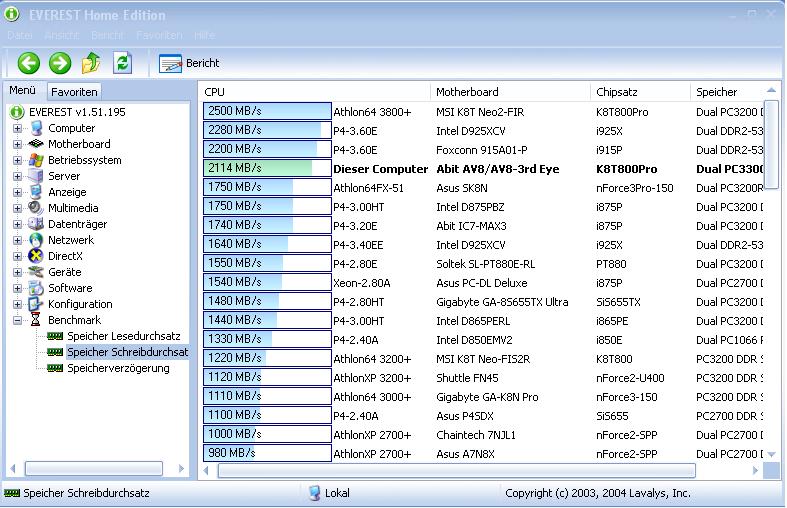Switch to the Menü tab
Viewport: 787px width, 508px height.
(x=23, y=90)
